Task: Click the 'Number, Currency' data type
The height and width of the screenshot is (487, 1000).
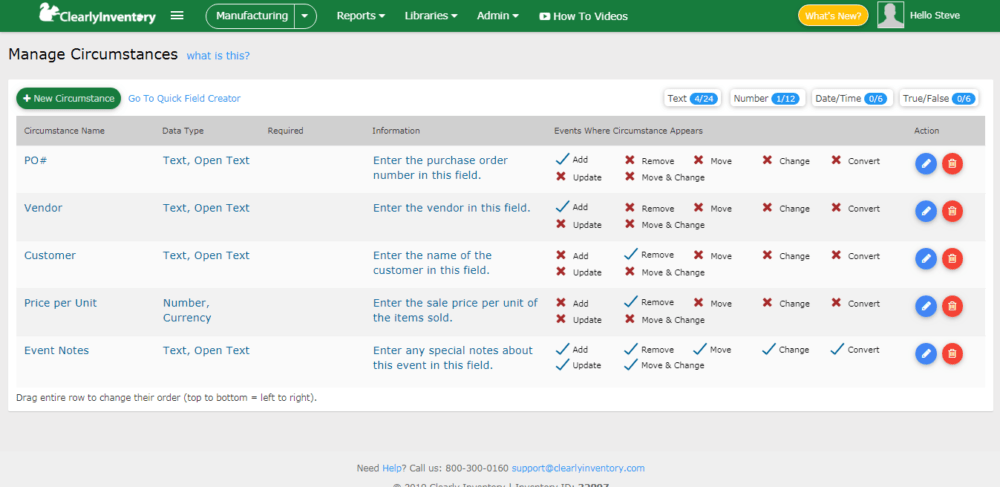Action: [x=187, y=310]
